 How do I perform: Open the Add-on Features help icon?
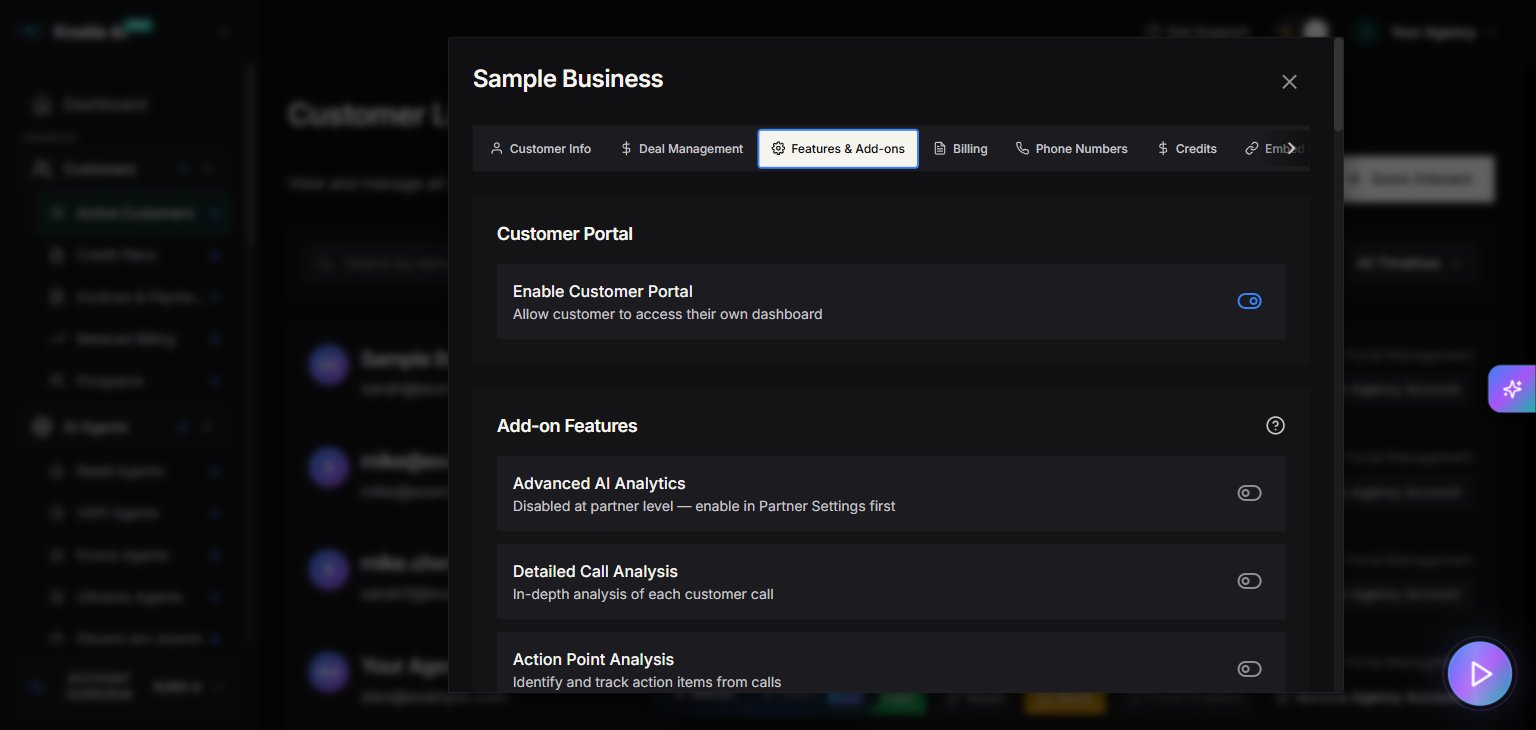click(x=1275, y=425)
